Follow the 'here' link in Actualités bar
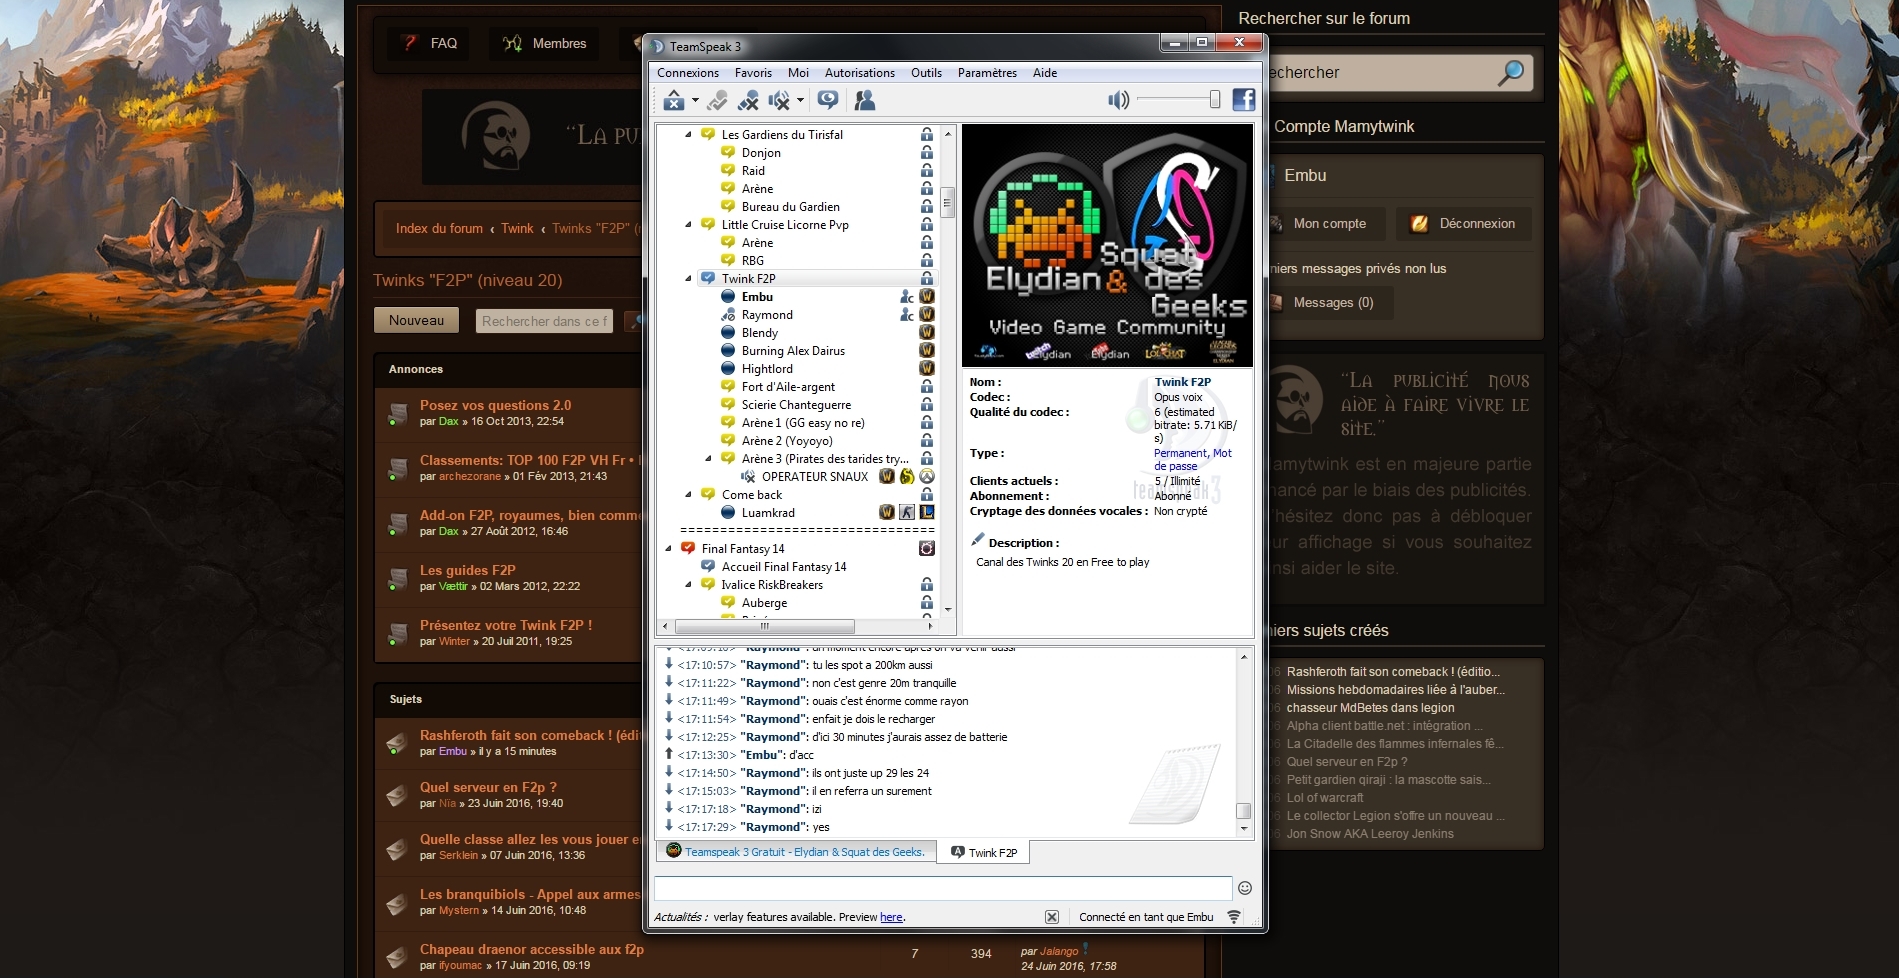The width and height of the screenshot is (1899, 978). (x=891, y=917)
